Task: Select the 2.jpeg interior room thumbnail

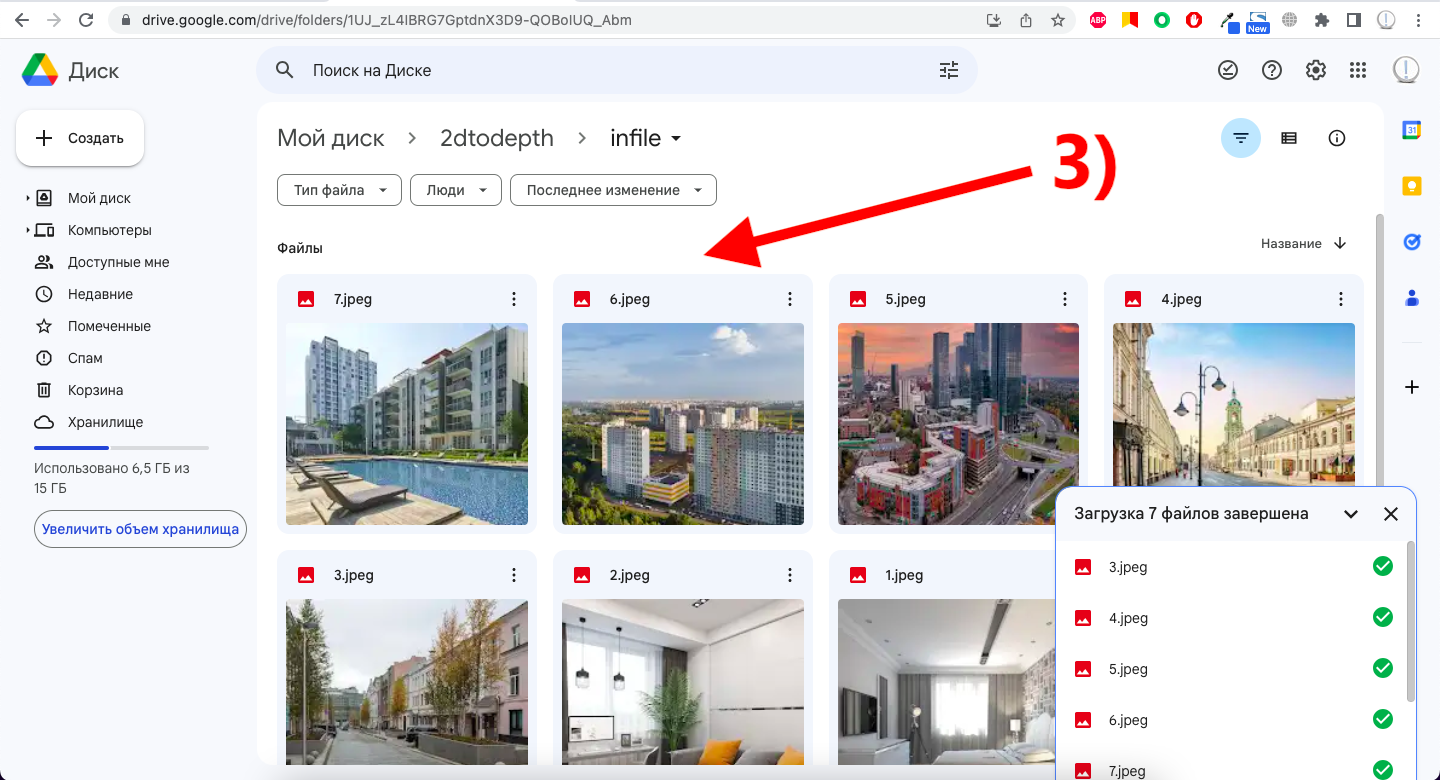Action: coord(683,682)
